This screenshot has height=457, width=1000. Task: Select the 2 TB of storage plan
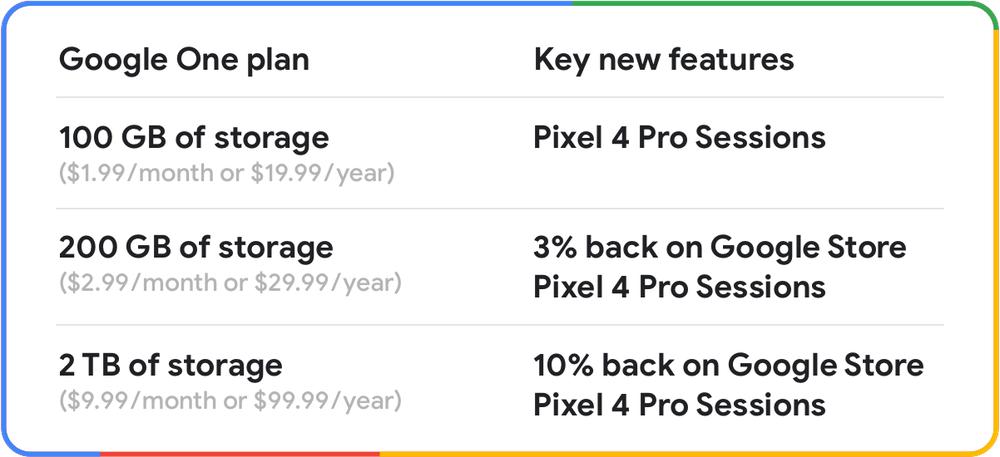pyautogui.click(x=171, y=365)
